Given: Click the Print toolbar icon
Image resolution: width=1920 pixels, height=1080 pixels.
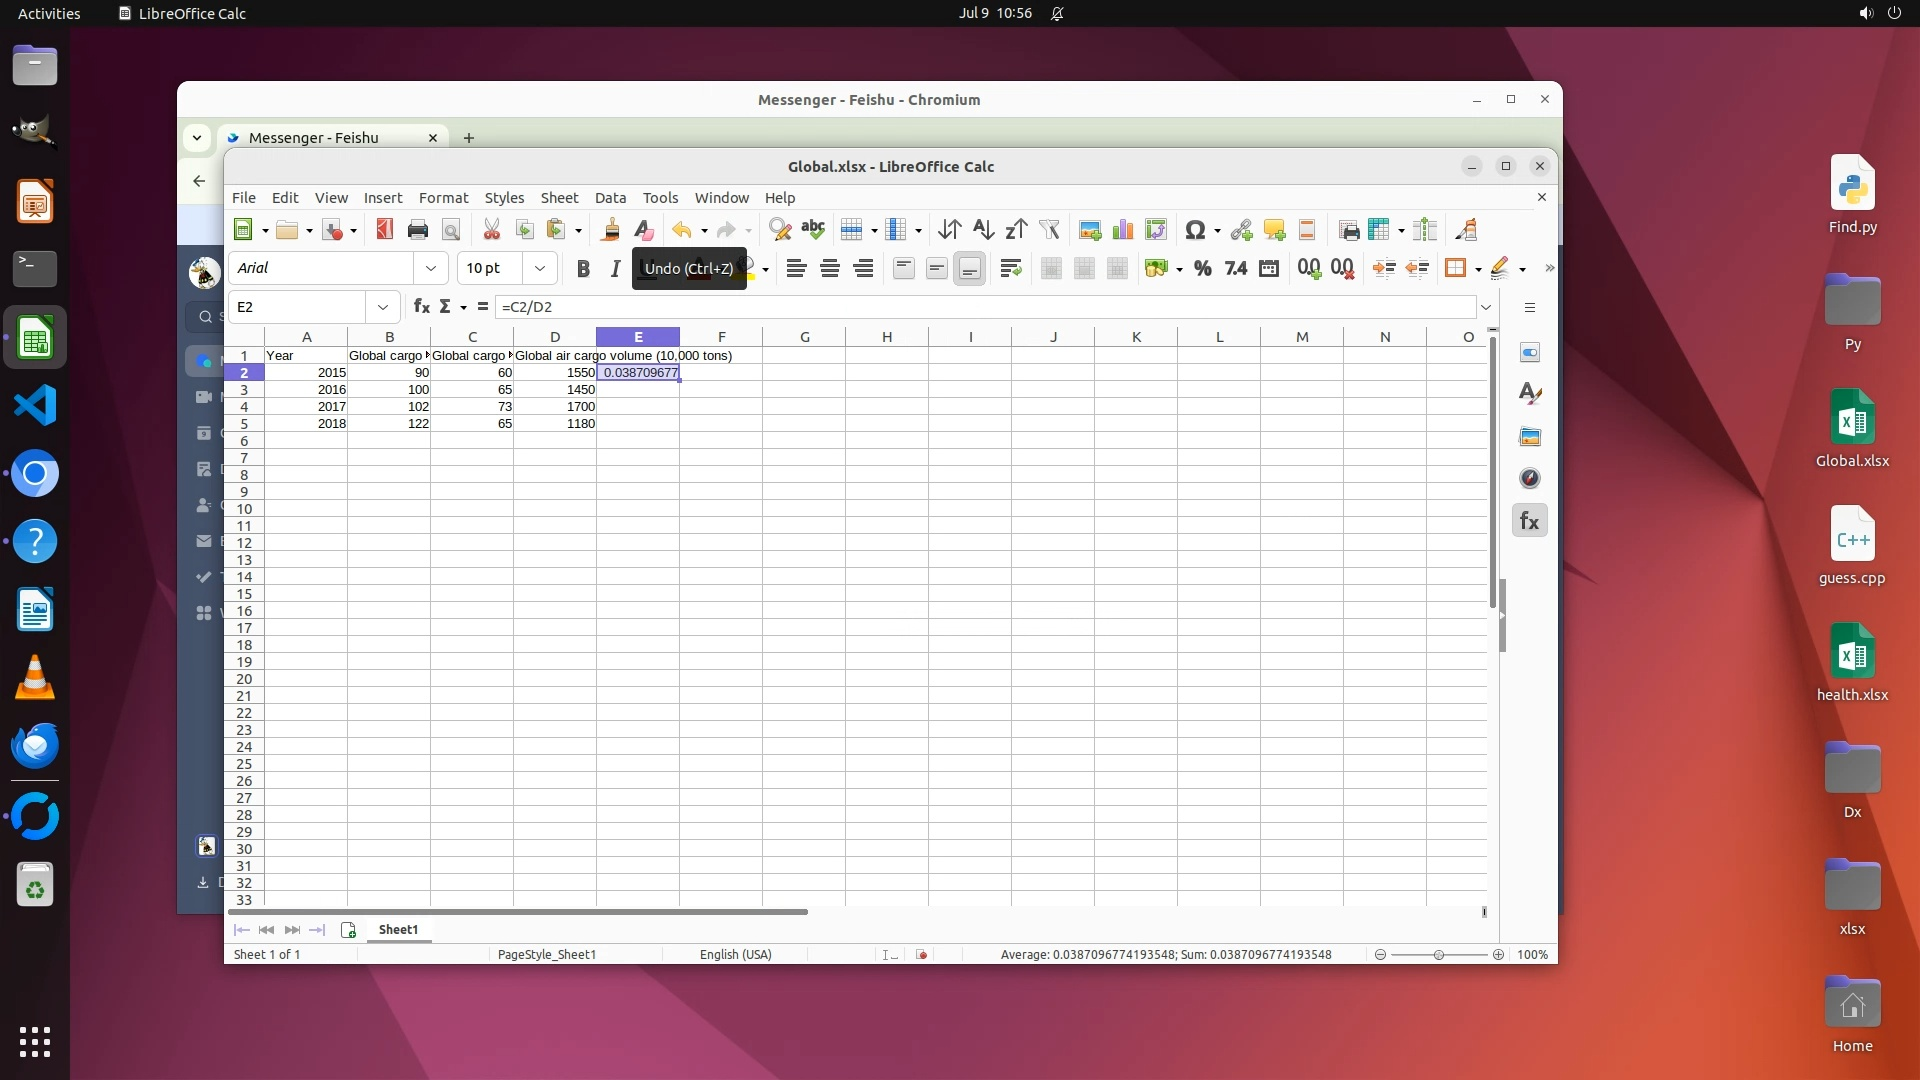Looking at the screenshot, I should tap(418, 230).
